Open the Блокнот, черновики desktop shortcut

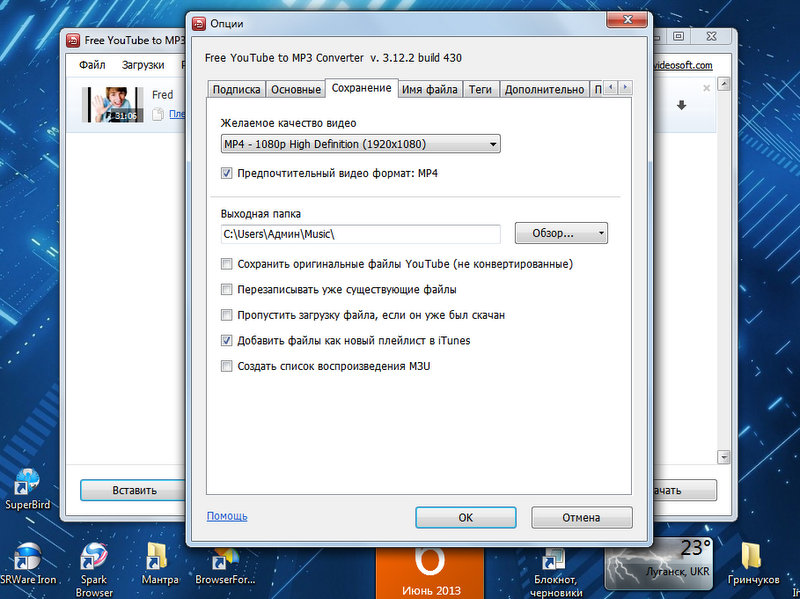556,571
